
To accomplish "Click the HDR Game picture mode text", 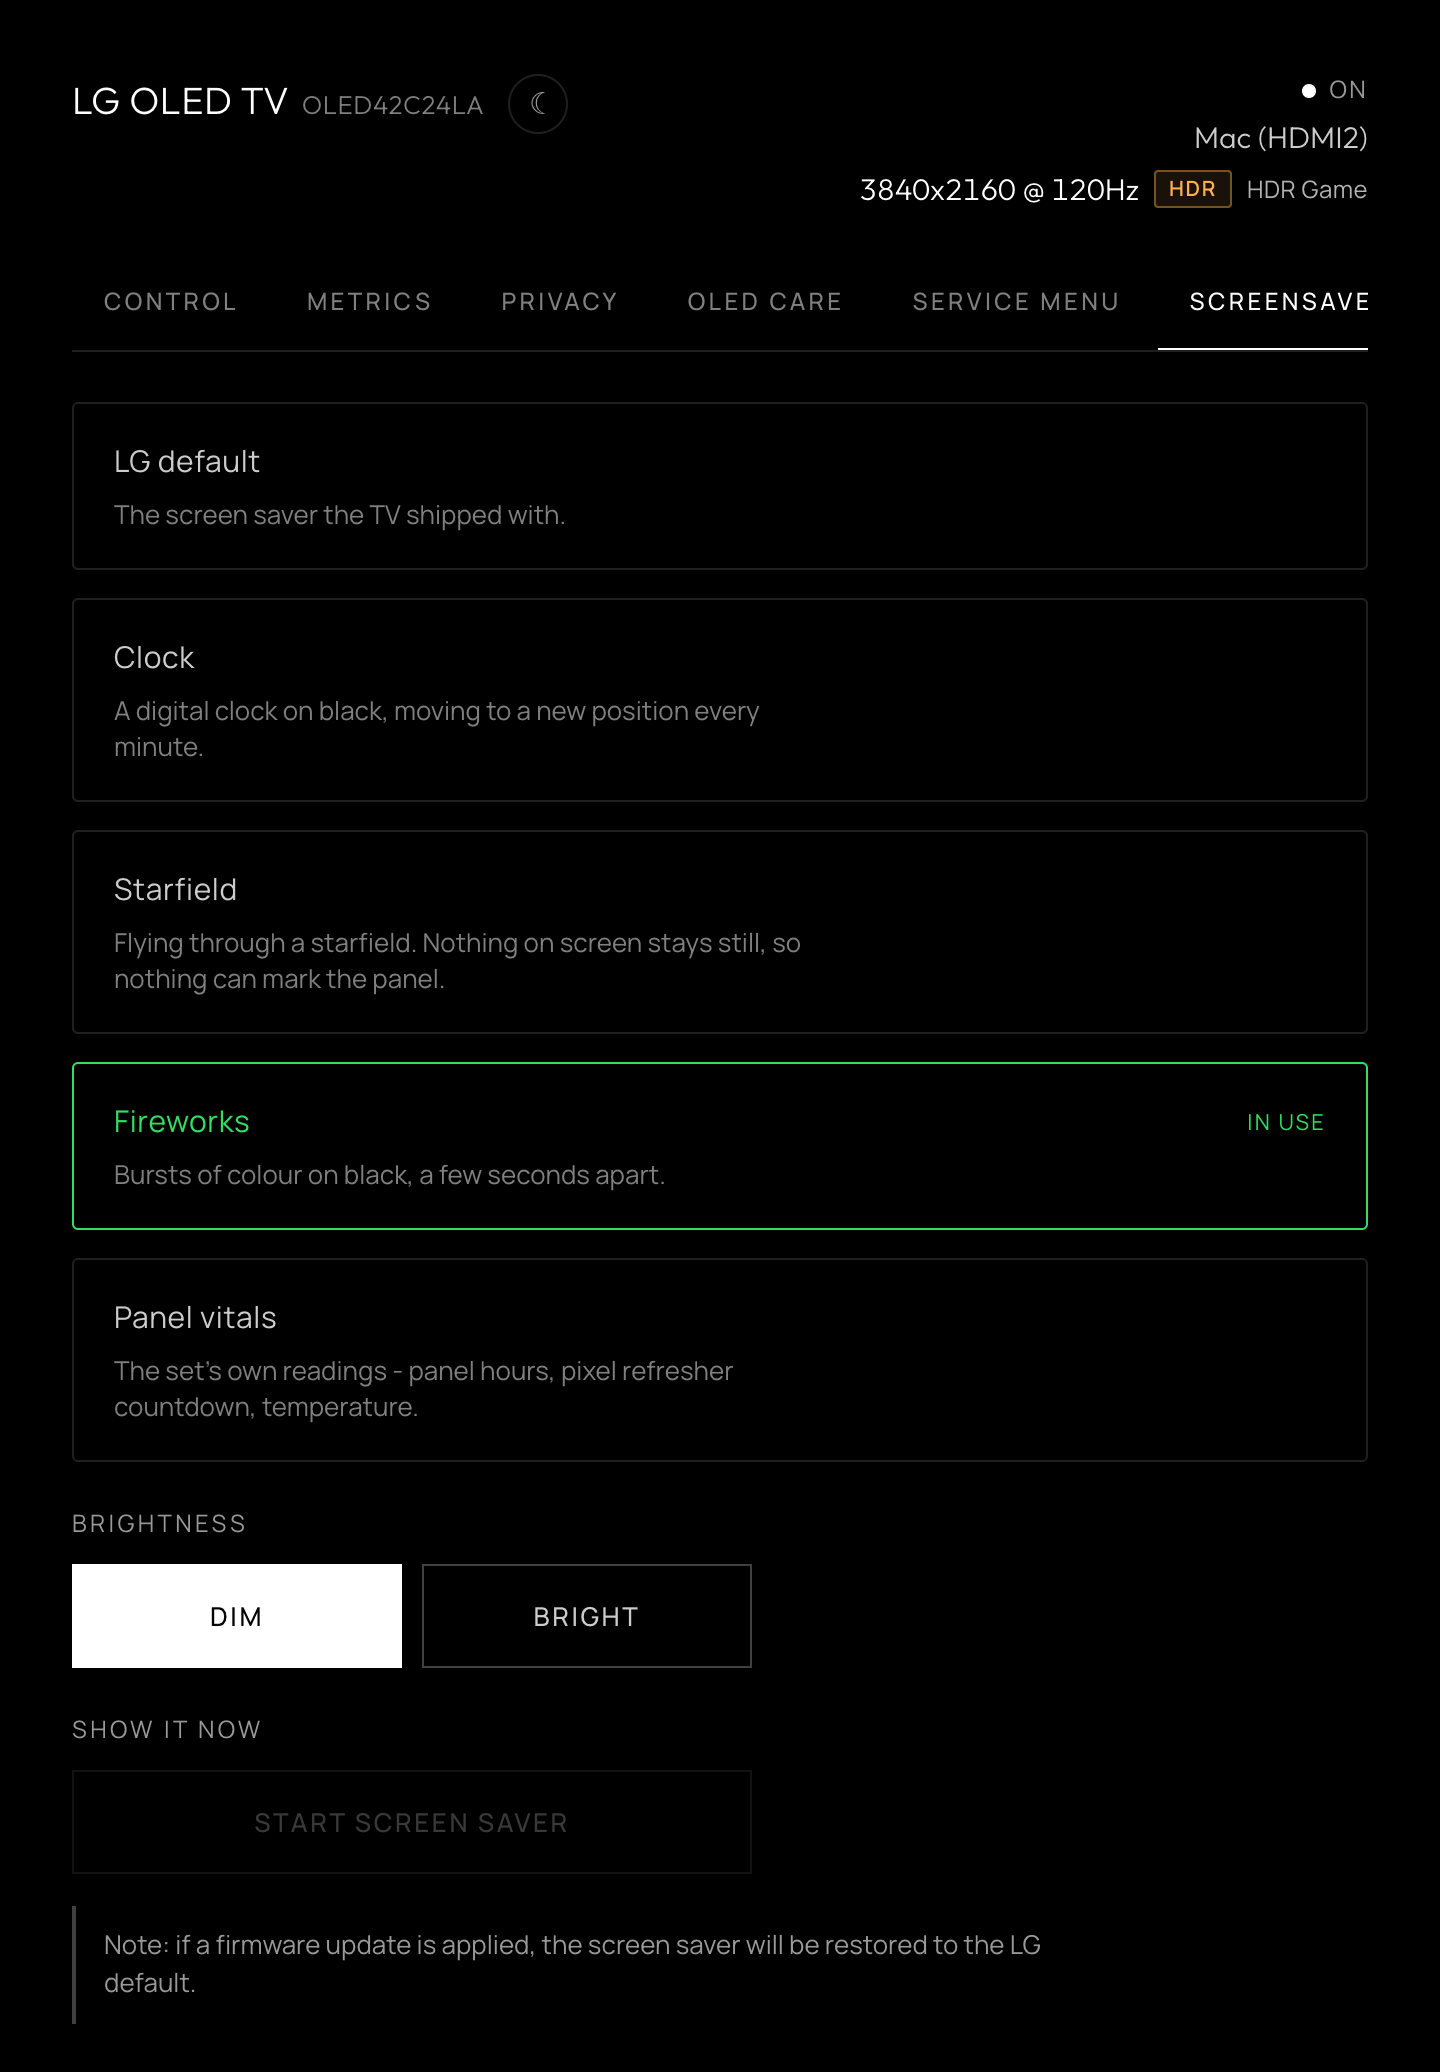I will (1307, 190).
